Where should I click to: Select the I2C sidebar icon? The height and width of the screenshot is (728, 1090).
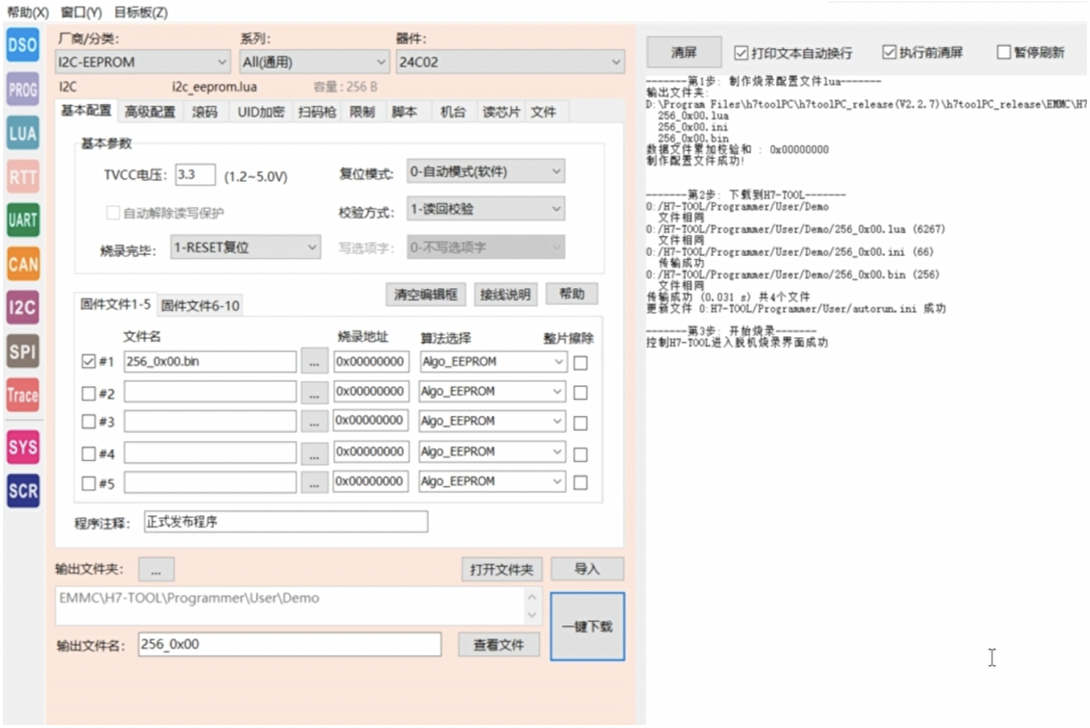(22, 307)
